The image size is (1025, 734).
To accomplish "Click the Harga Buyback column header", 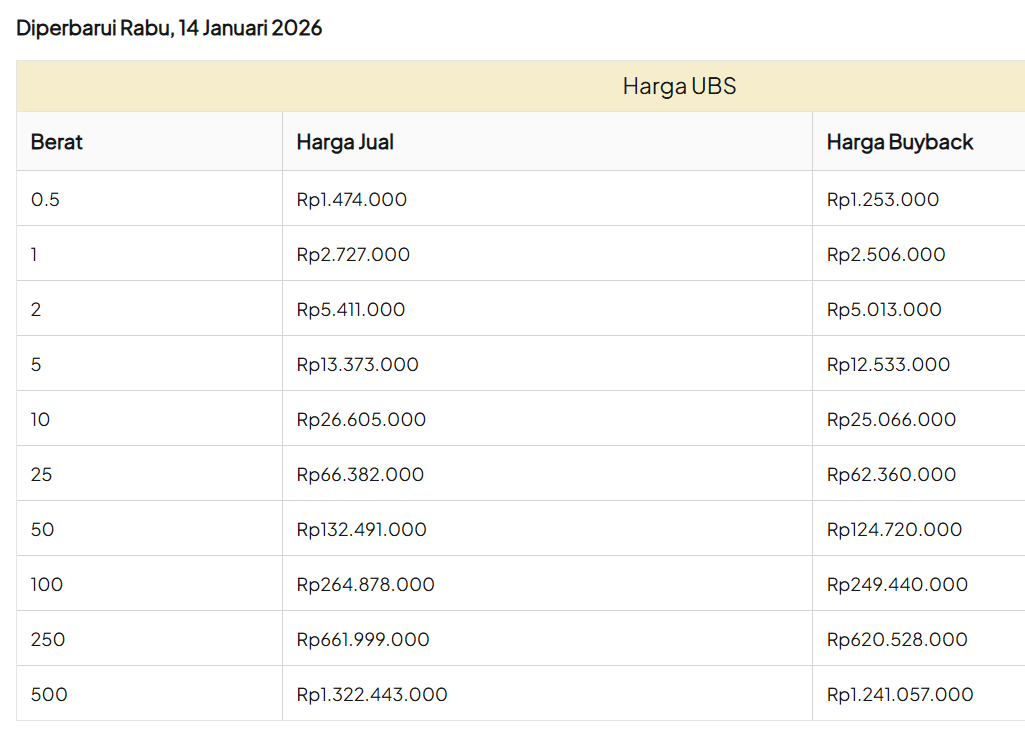I will point(900,142).
